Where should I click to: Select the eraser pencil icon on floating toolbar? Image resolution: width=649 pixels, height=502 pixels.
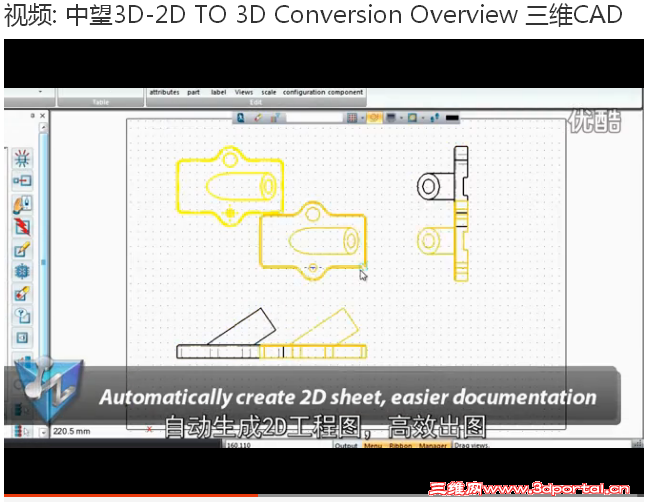(x=258, y=118)
